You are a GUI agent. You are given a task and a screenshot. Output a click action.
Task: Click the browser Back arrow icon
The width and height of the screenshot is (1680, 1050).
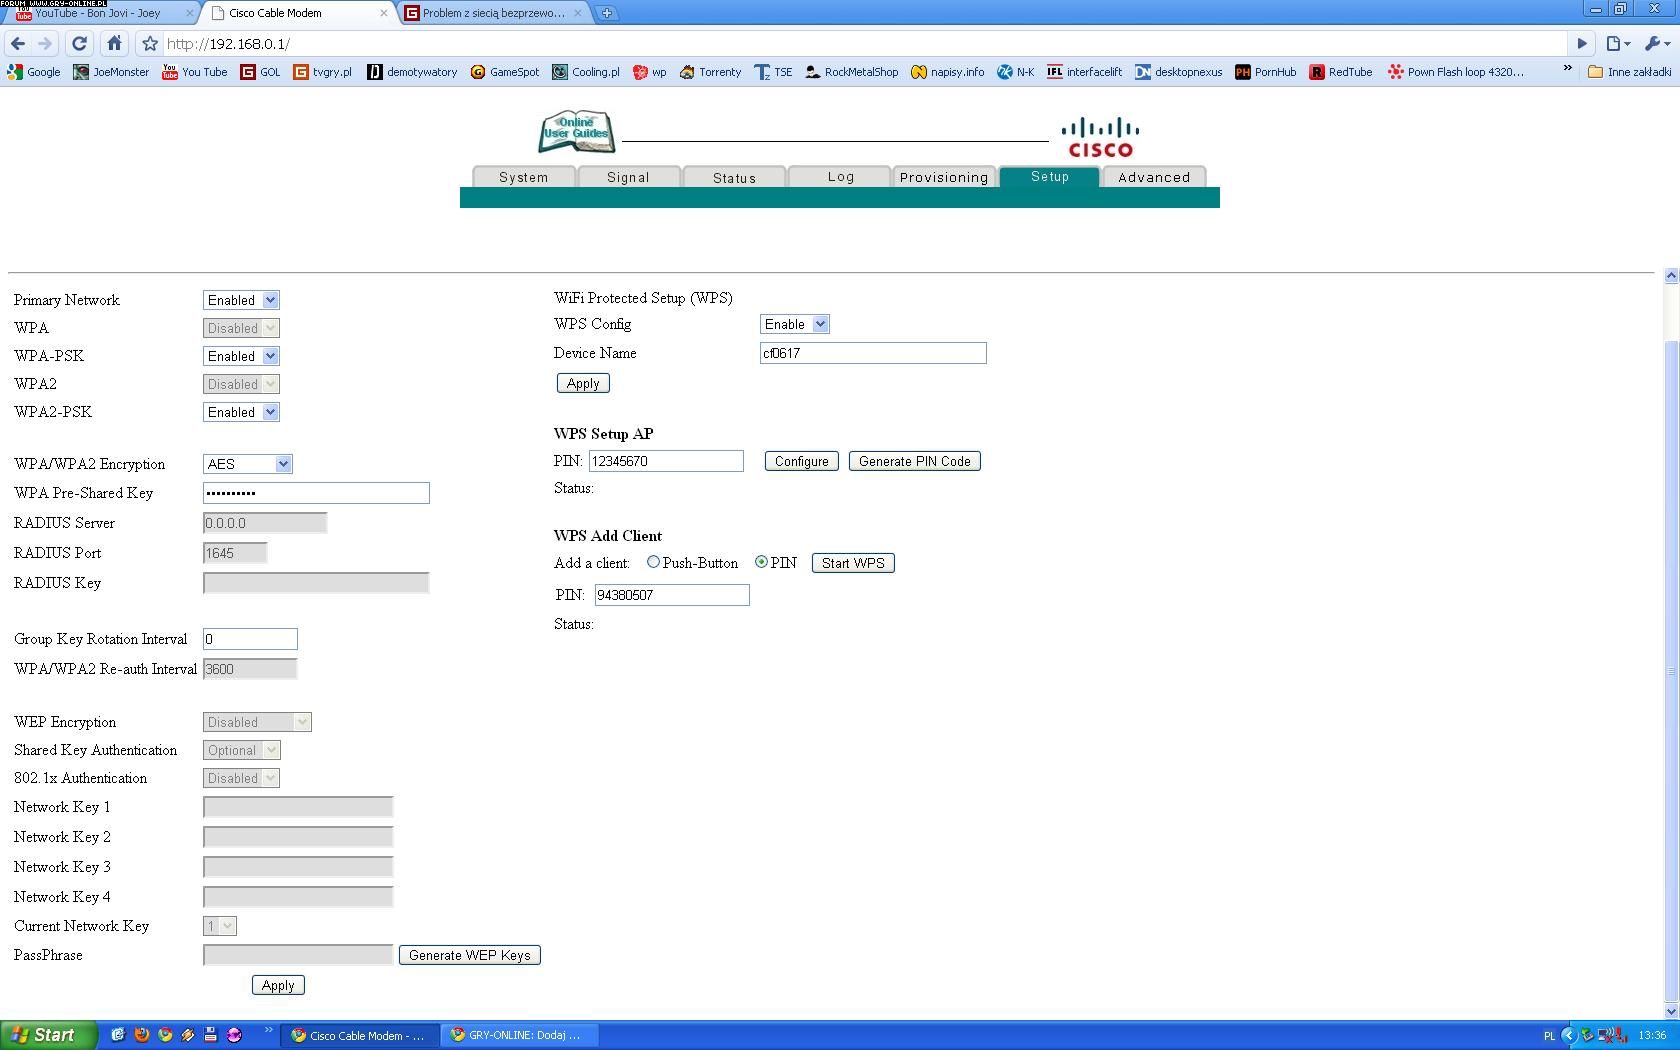(18, 44)
